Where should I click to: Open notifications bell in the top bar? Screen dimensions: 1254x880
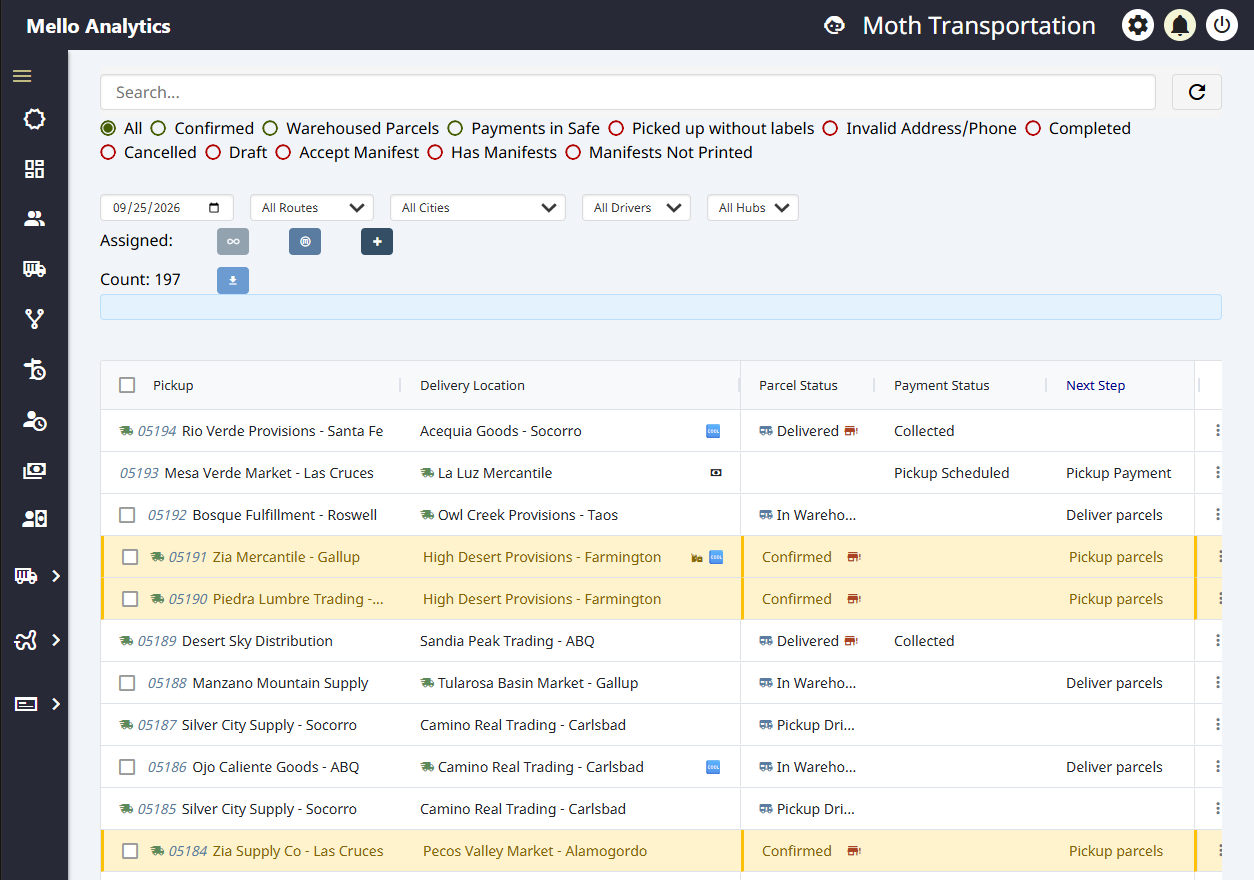click(x=1180, y=25)
